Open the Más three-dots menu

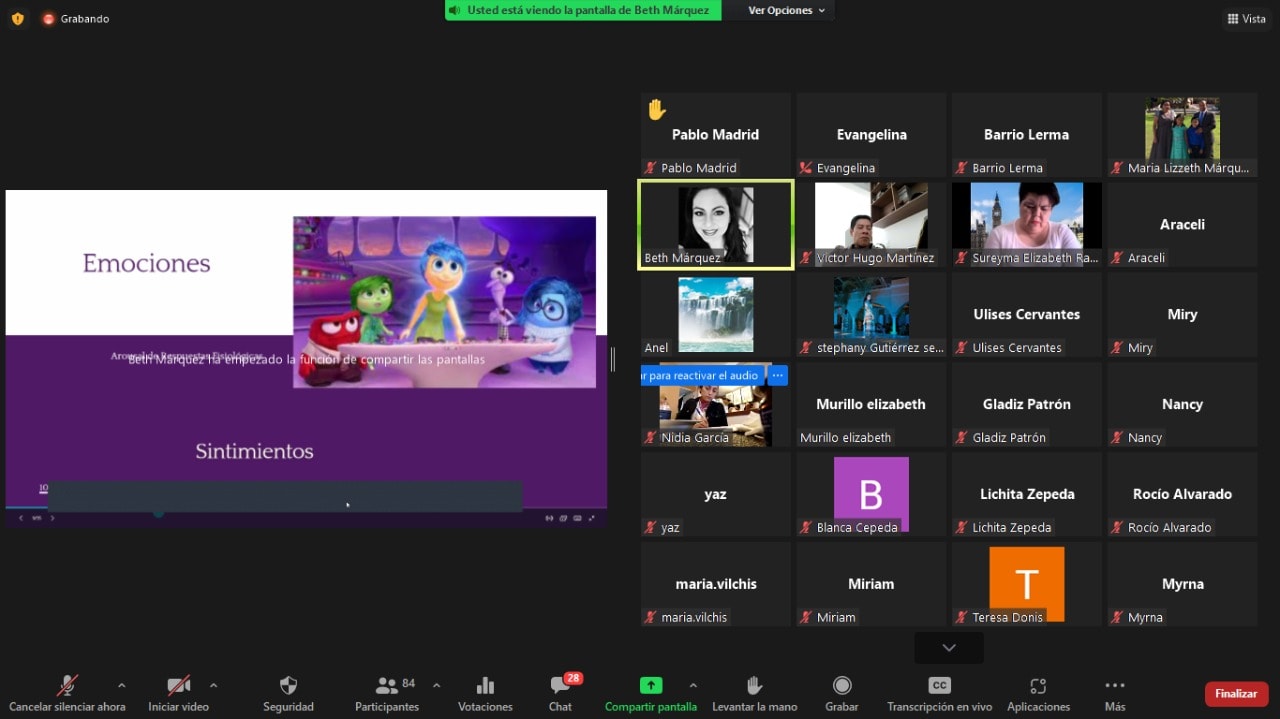point(1115,686)
